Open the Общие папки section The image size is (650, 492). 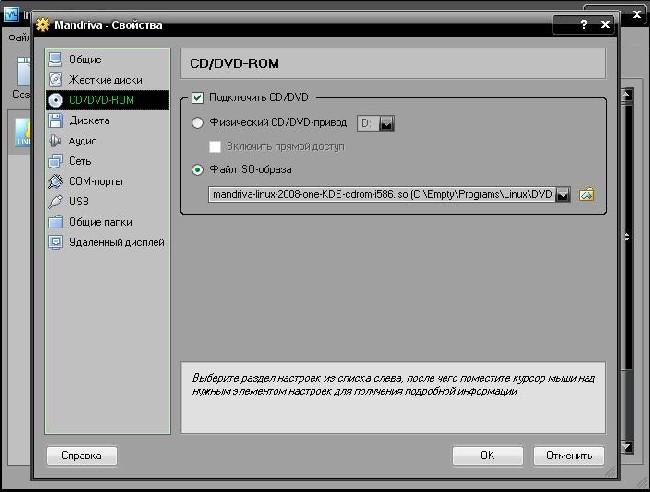tap(107, 222)
